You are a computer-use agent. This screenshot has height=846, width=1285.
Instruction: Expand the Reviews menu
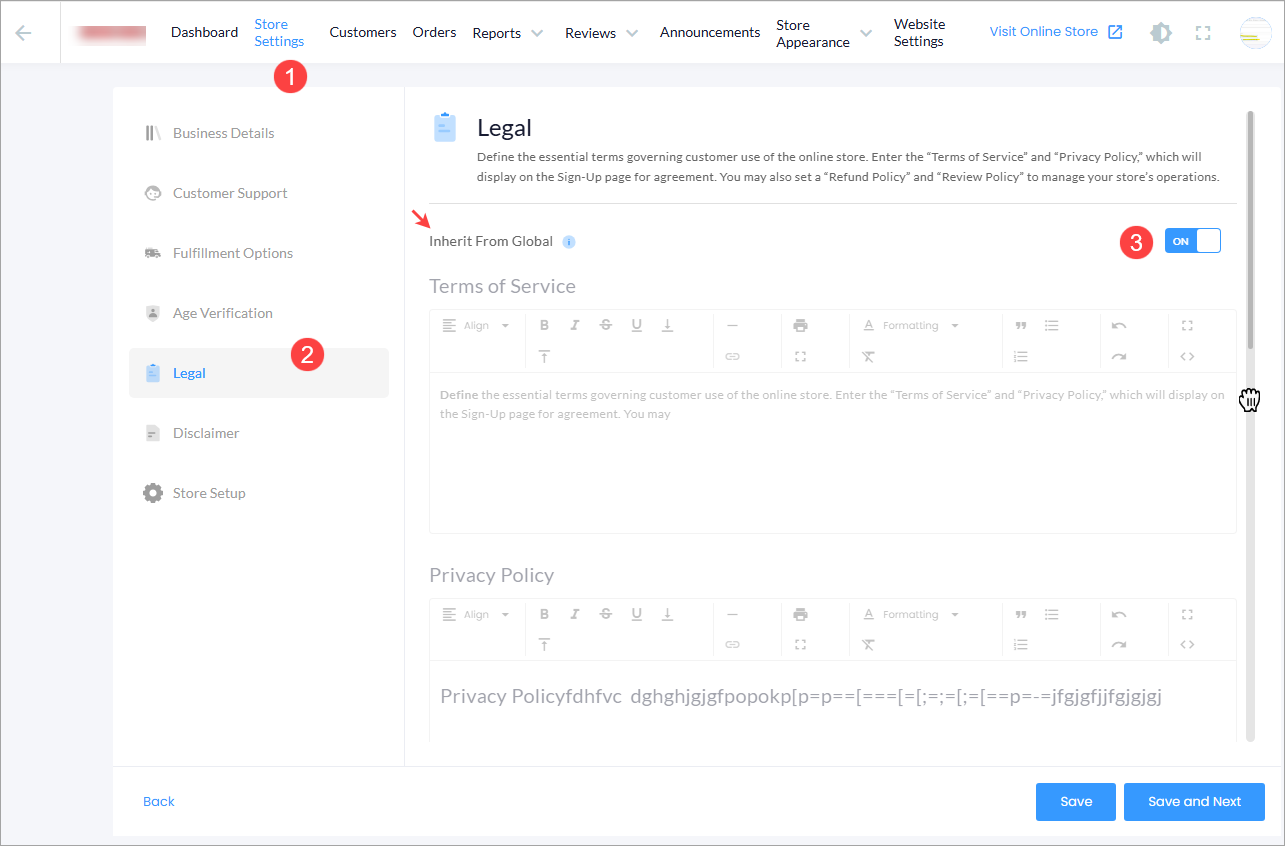[602, 33]
